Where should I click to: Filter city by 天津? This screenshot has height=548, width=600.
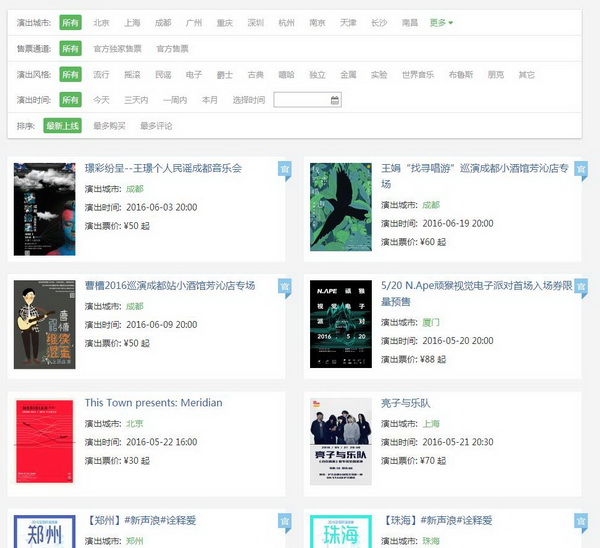[x=348, y=23]
